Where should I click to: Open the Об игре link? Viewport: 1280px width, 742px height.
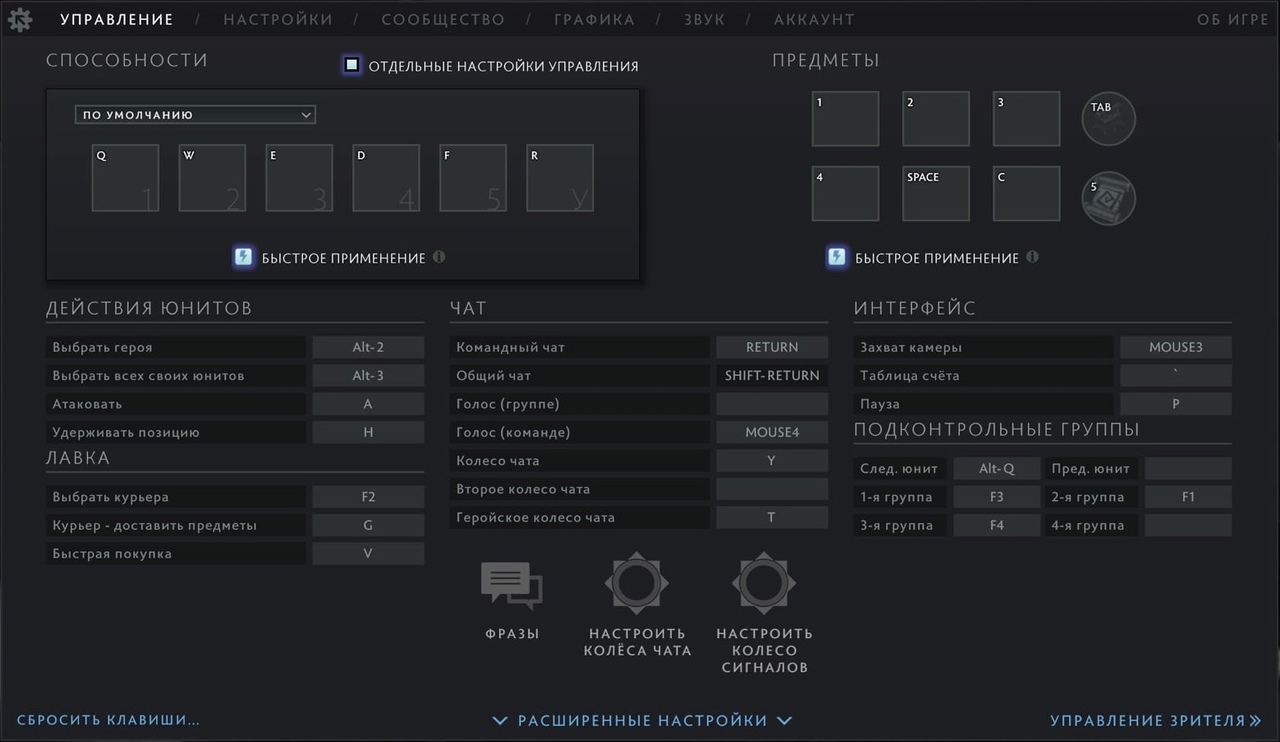click(x=1232, y=19)
